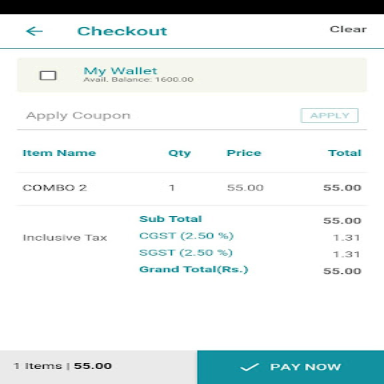The height and width of the screenshot is (384, 384).
Task: Click the CGST (2.50 %) label
Action: [x=186, y=236]
